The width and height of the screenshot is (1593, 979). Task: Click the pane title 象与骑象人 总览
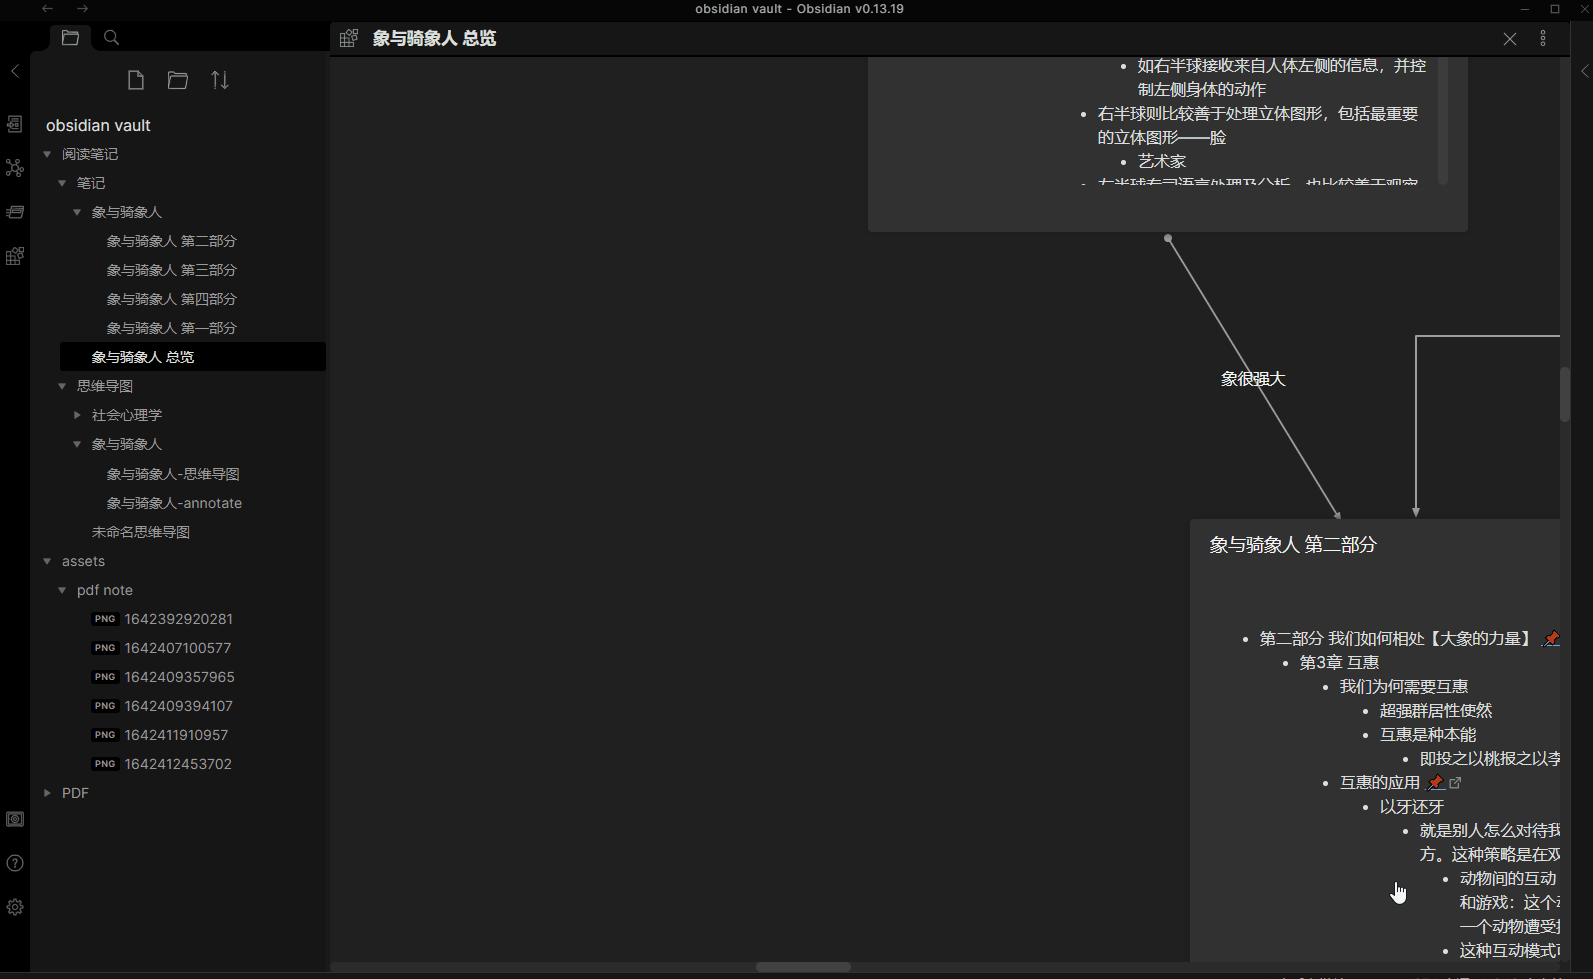coord(434,38)
